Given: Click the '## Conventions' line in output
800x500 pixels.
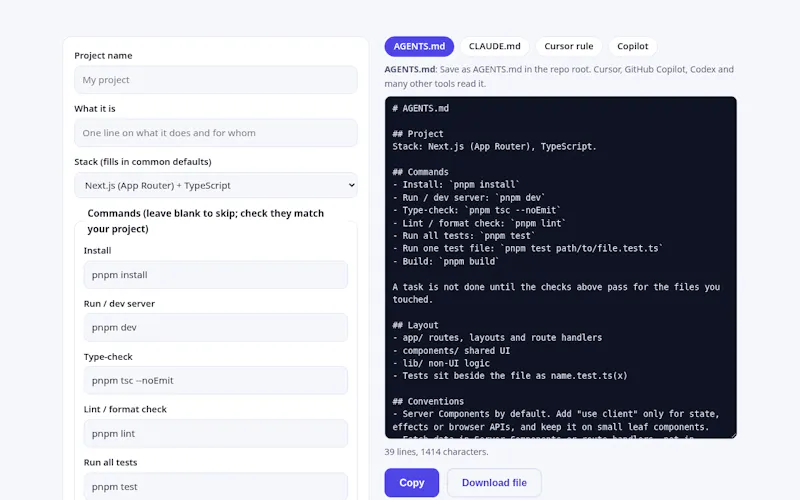Looking at the screenshot, I should 428,402.
